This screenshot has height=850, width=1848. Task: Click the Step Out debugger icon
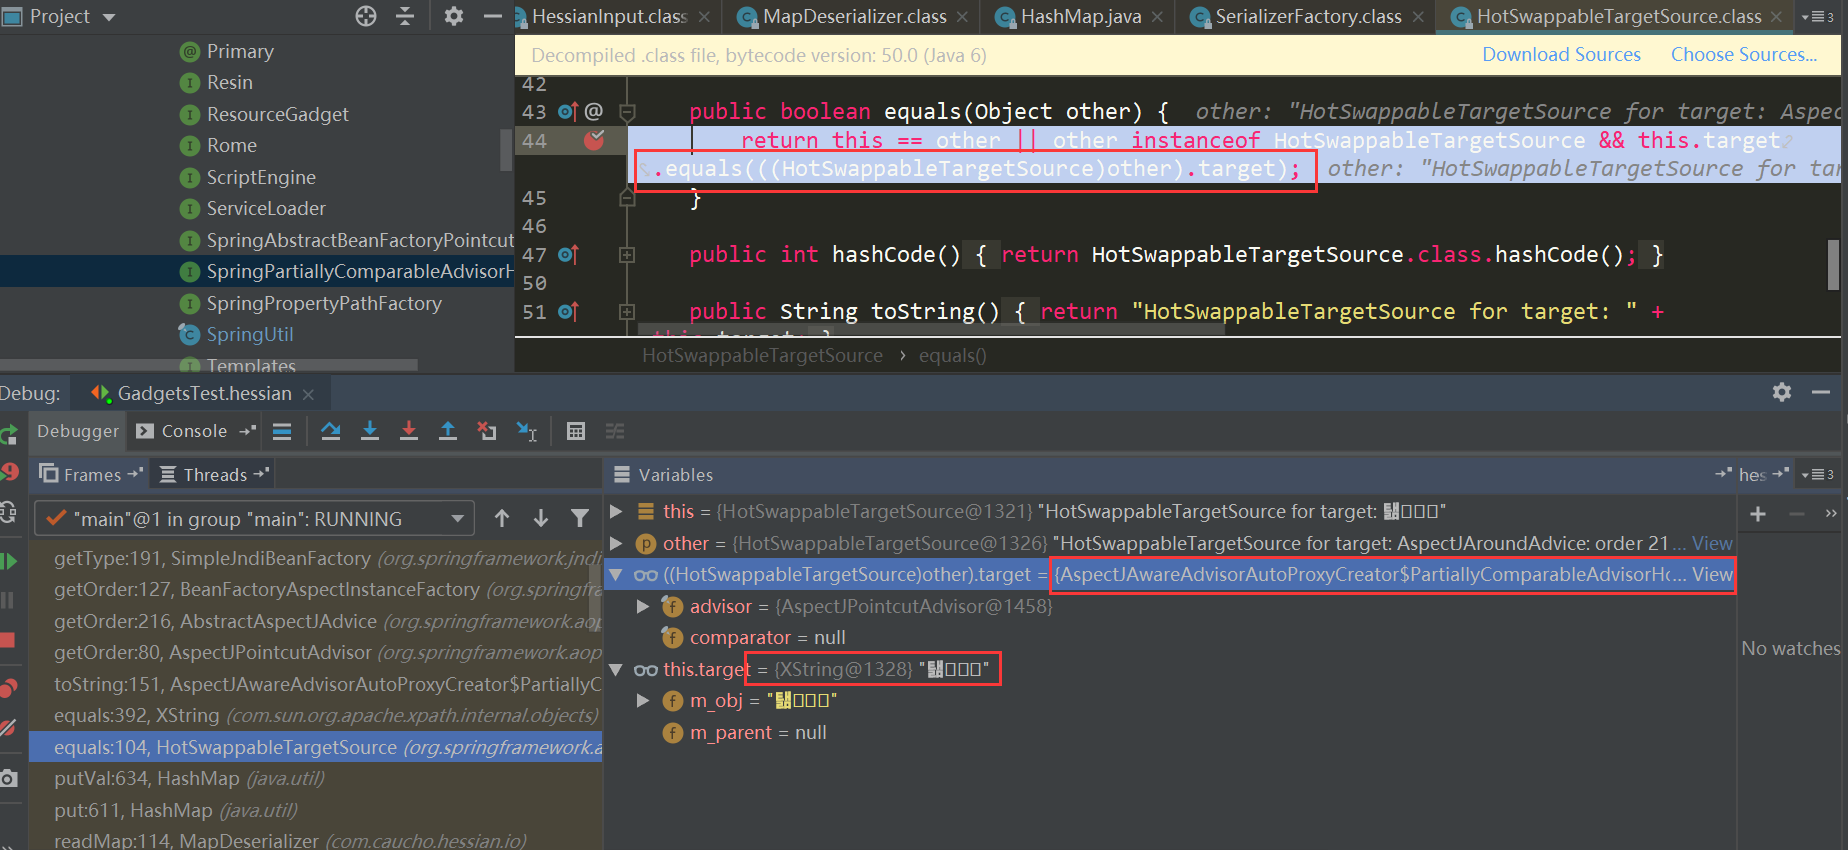tap(448, 431)
